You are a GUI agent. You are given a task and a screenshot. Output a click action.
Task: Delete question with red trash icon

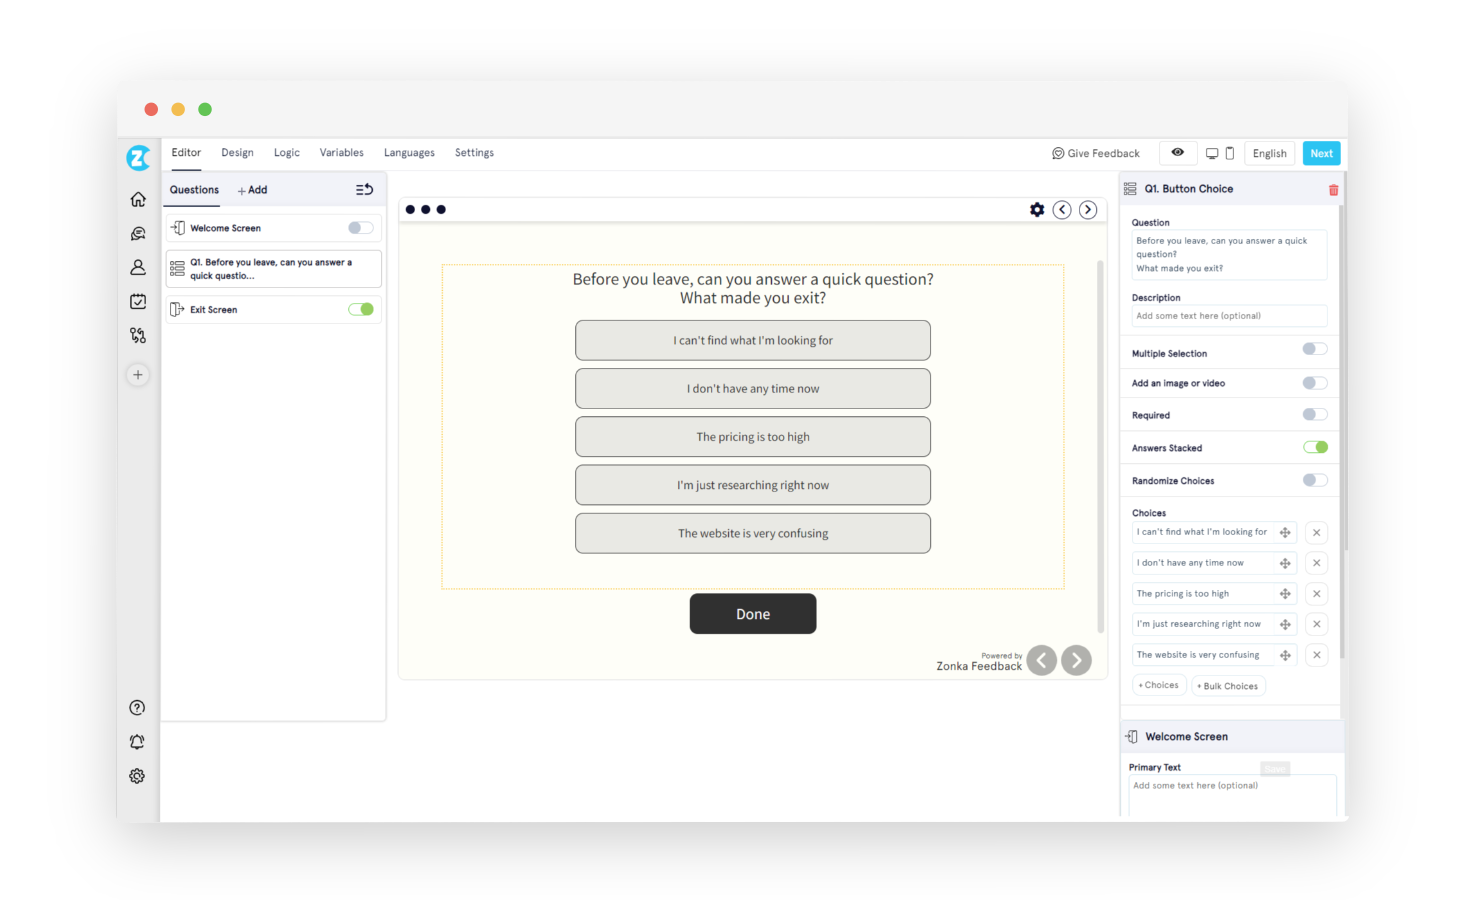[x=1333, y=189]
